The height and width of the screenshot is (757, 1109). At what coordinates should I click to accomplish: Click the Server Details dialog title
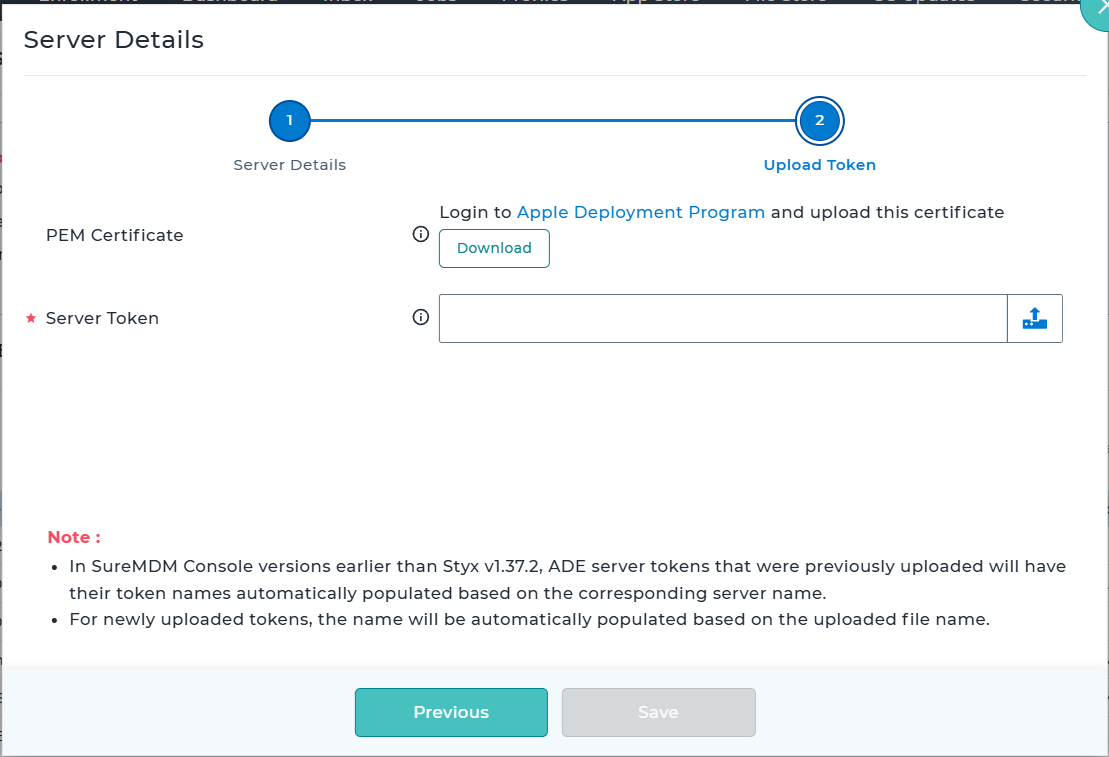(113, 40)
